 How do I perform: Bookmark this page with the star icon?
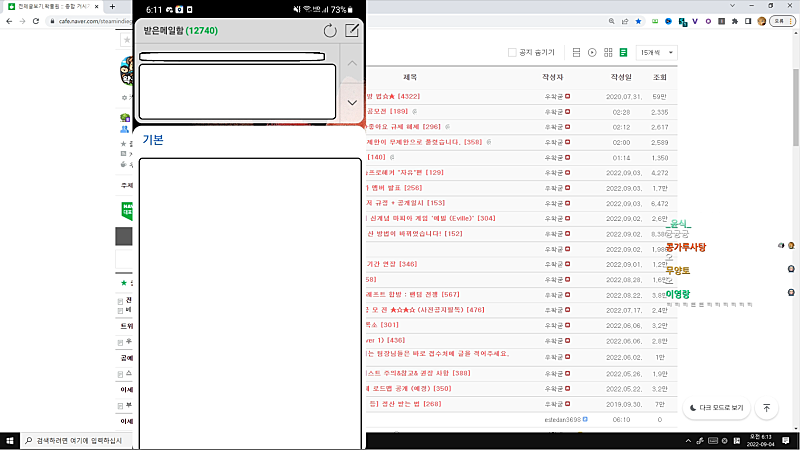coord(638,20)
